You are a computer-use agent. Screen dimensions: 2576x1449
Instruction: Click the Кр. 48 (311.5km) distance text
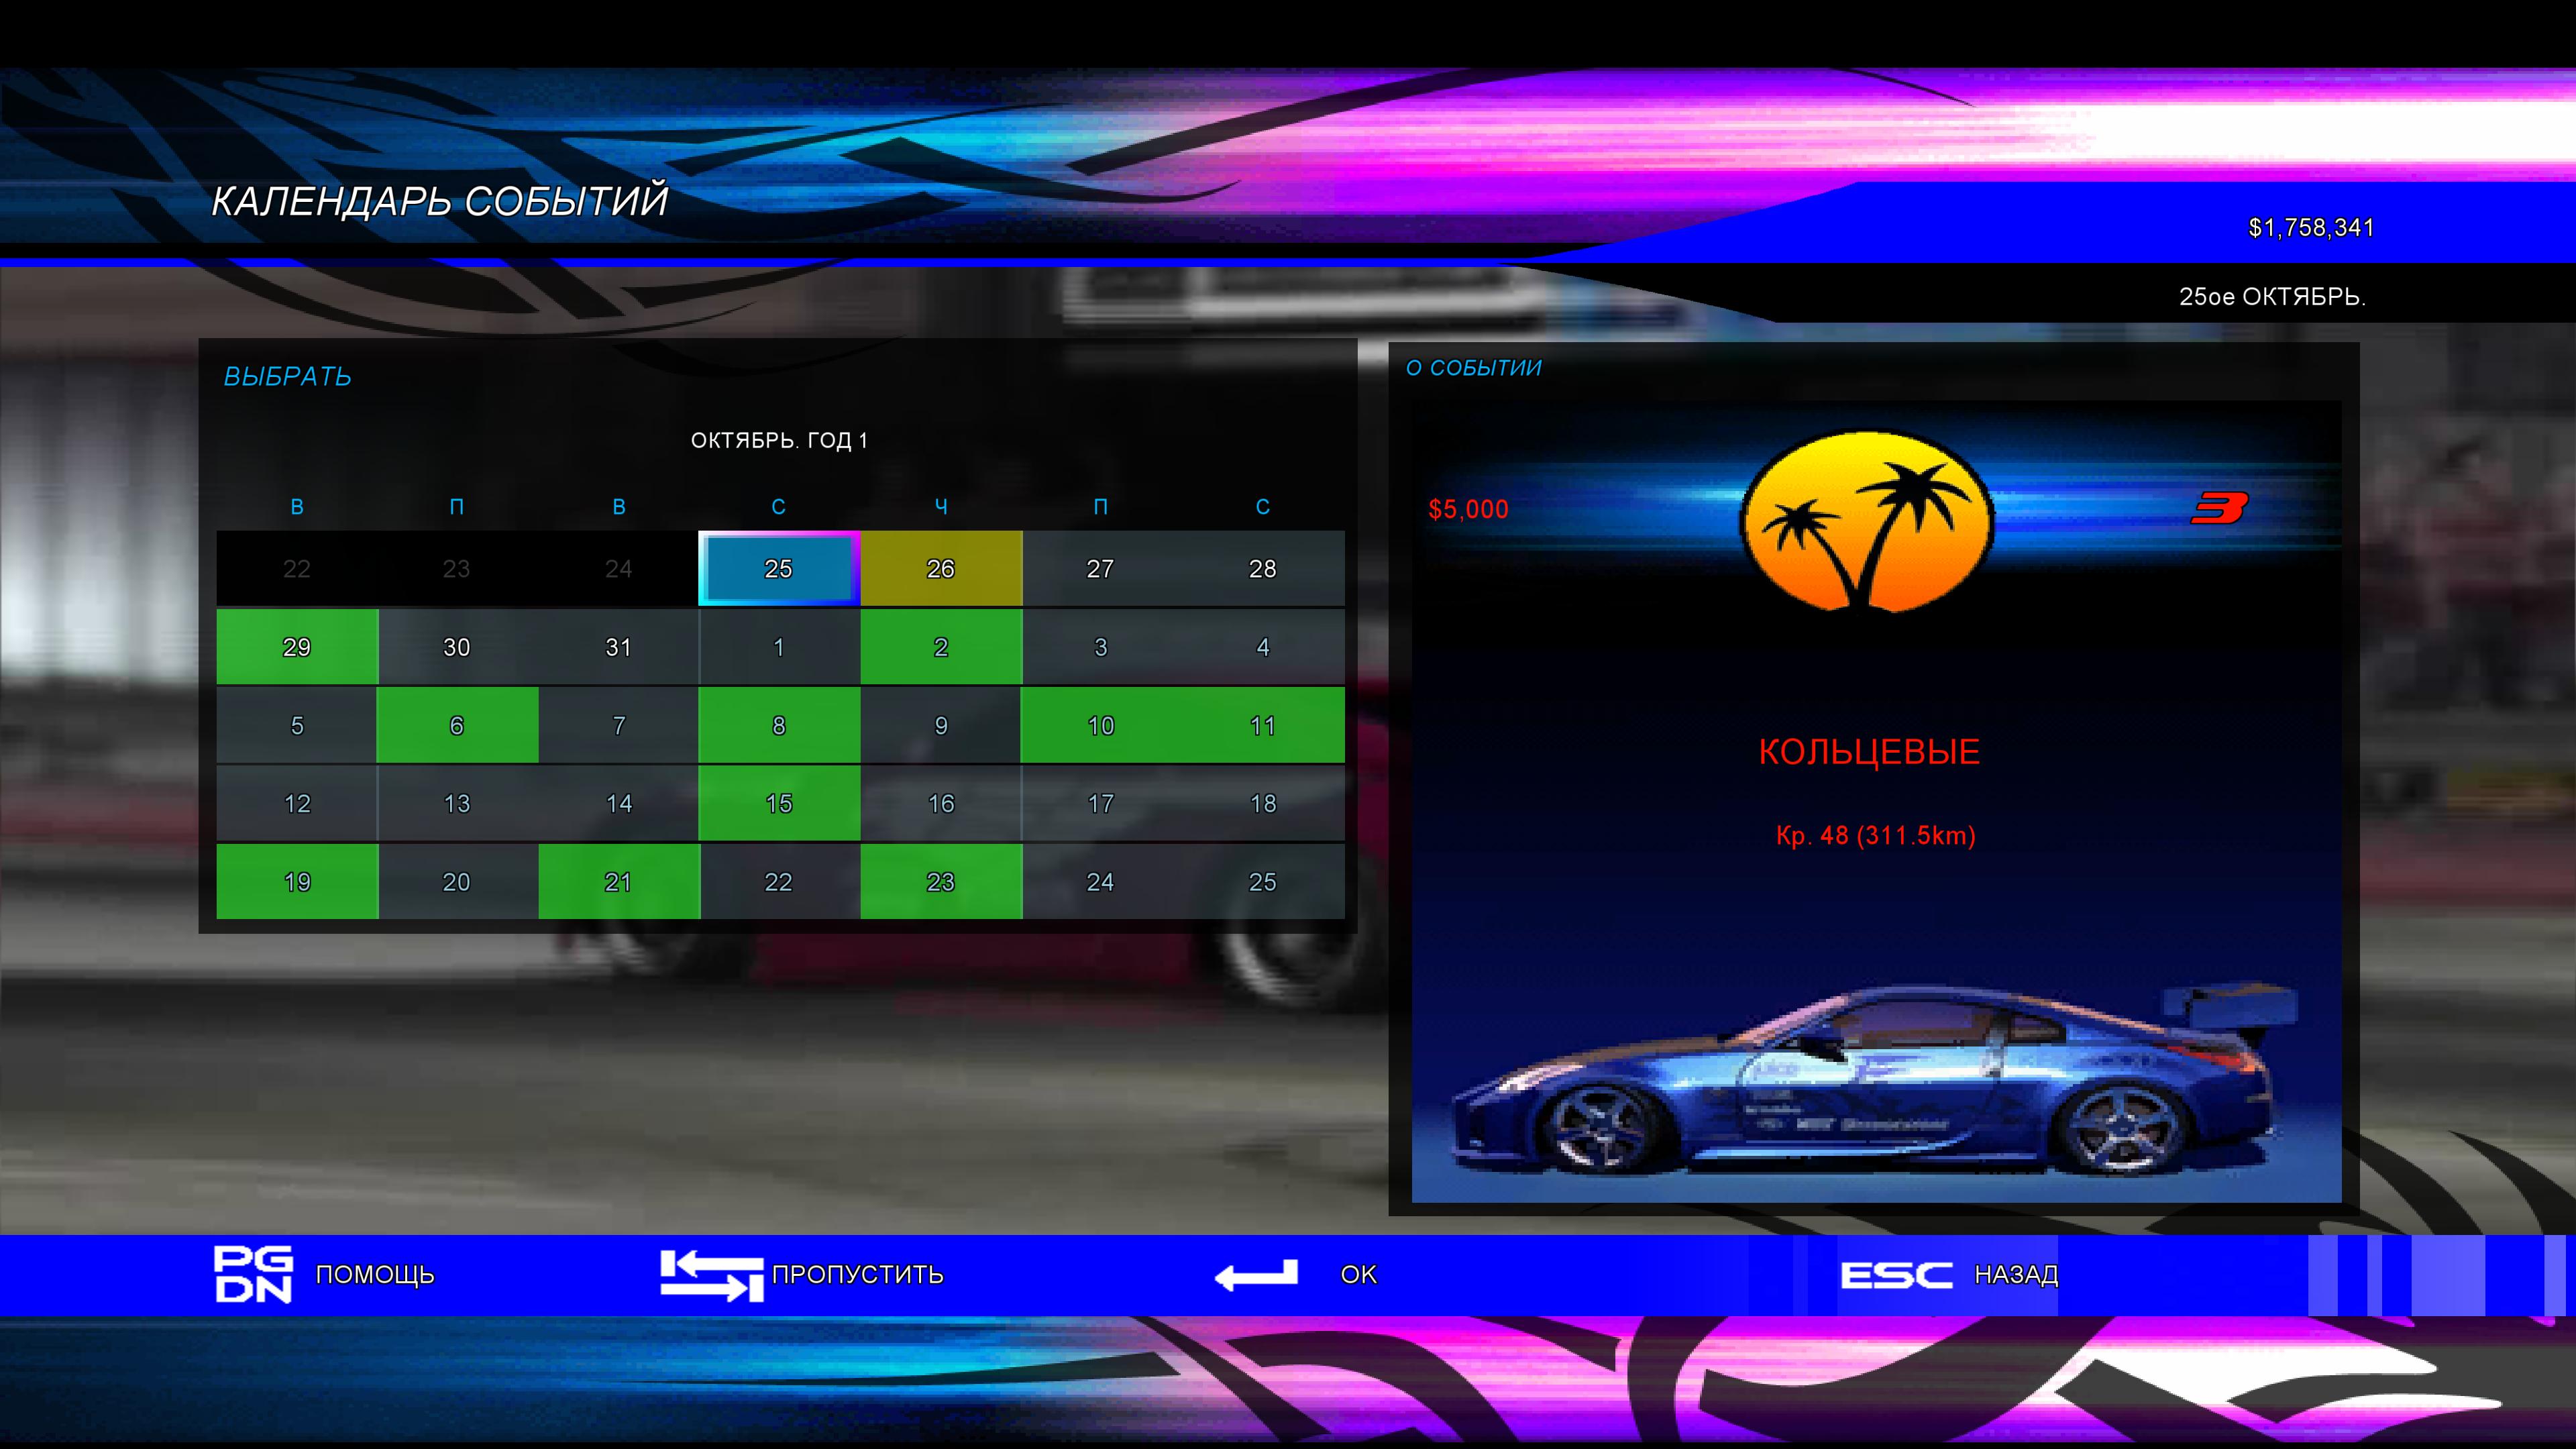(1876, 835)
